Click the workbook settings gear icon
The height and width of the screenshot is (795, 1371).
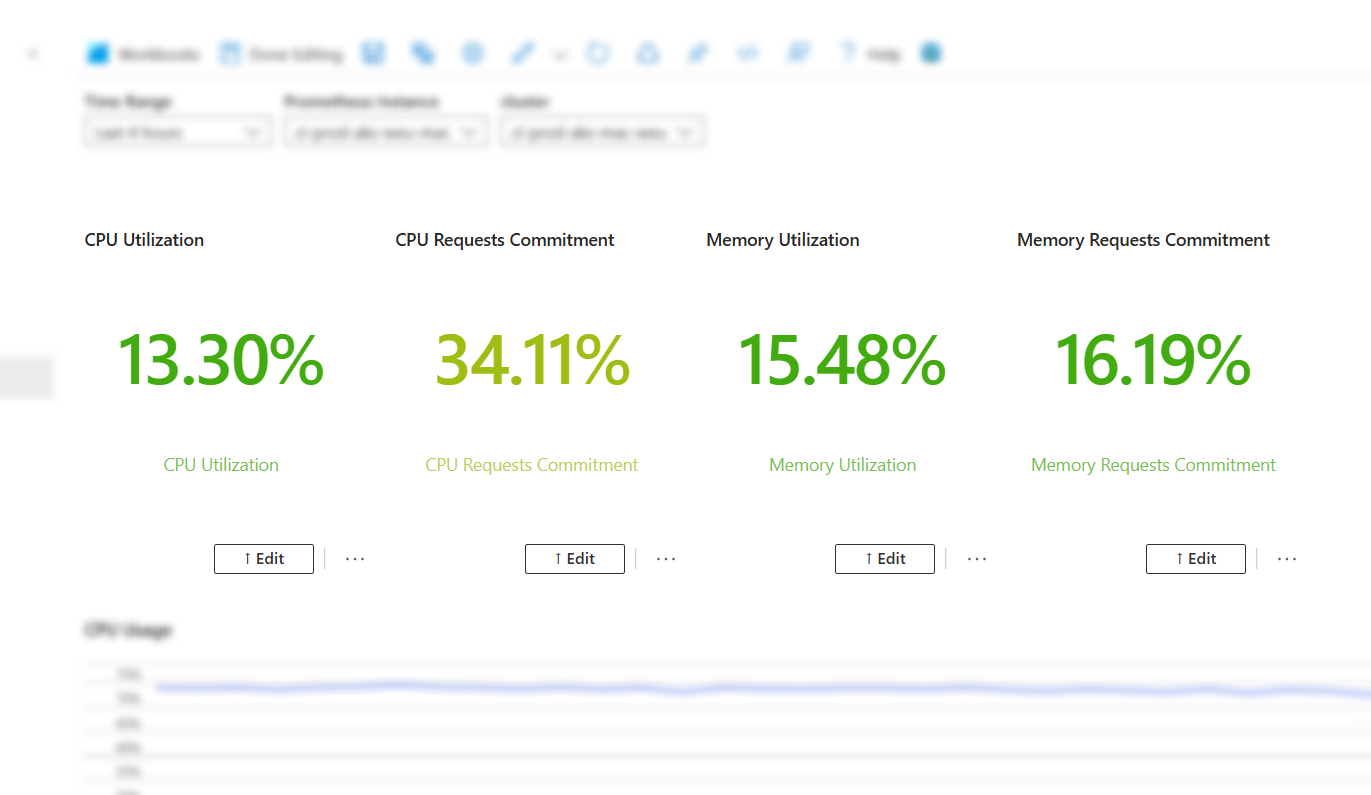(x=473, y=53)
